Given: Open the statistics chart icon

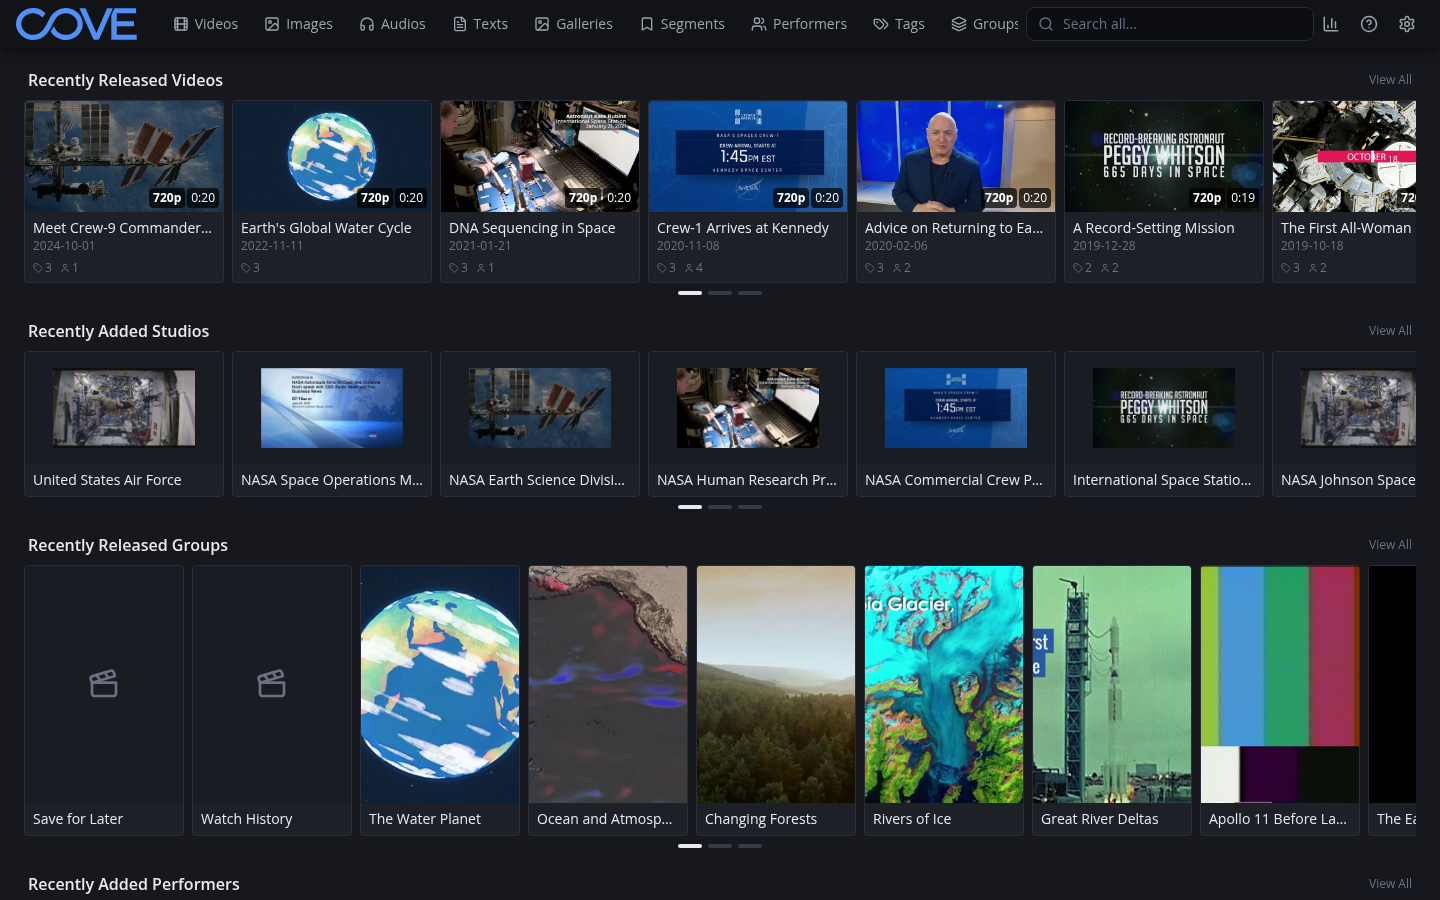Looking at the screenshot, I should click(x=1330, y=24).
